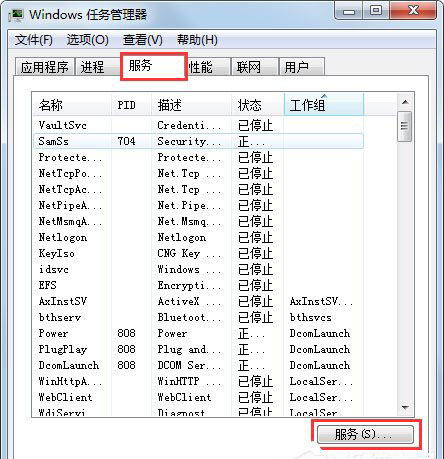Sort by the 工作组 column header

pos(324,105)
